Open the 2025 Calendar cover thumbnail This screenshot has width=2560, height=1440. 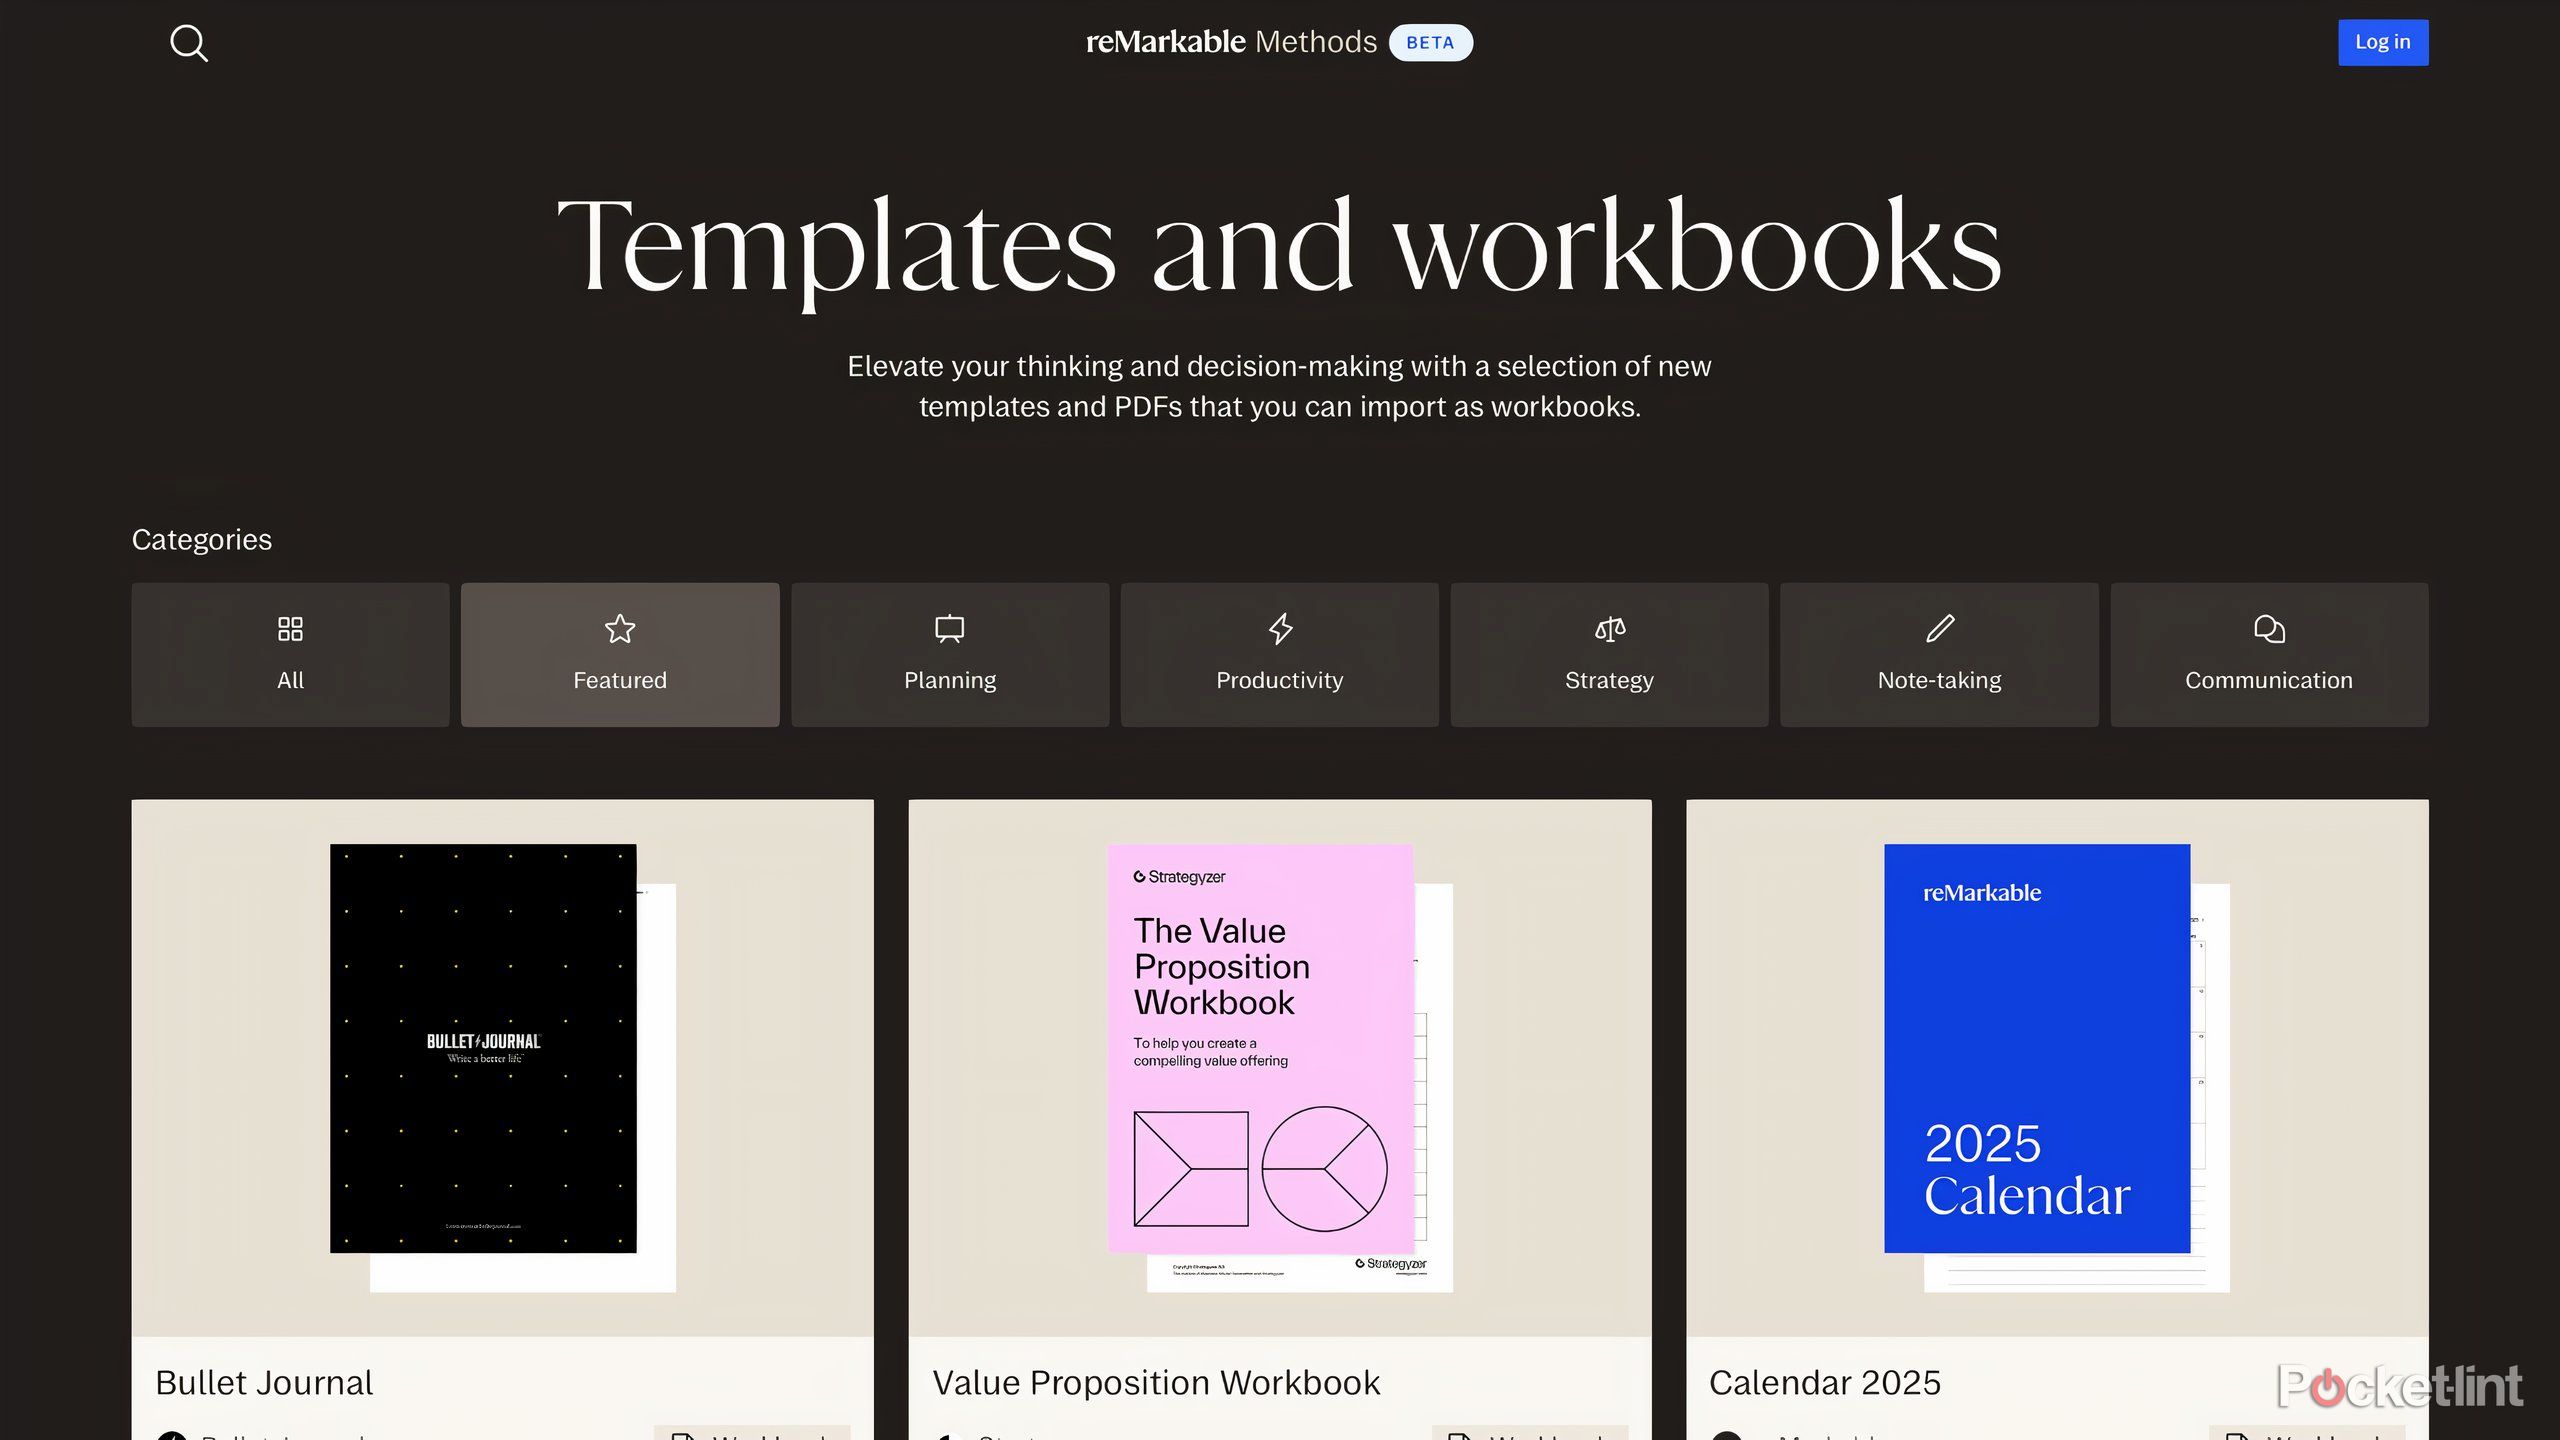click(2037, 1048)
